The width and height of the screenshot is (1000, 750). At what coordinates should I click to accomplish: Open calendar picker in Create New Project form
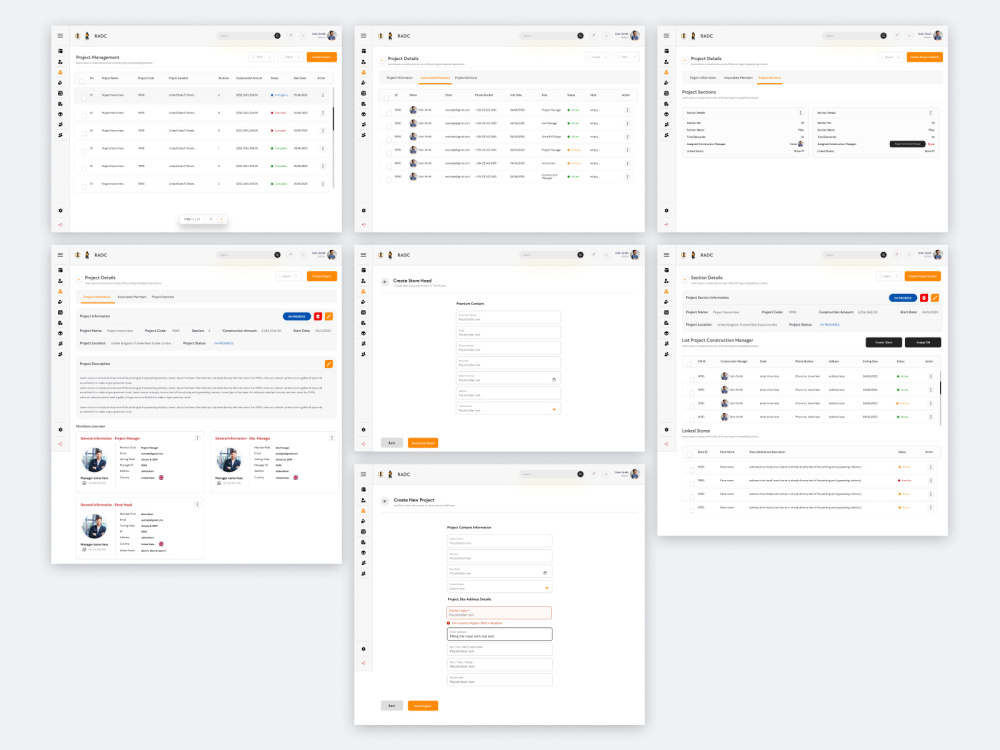click(x=545, y=573)
